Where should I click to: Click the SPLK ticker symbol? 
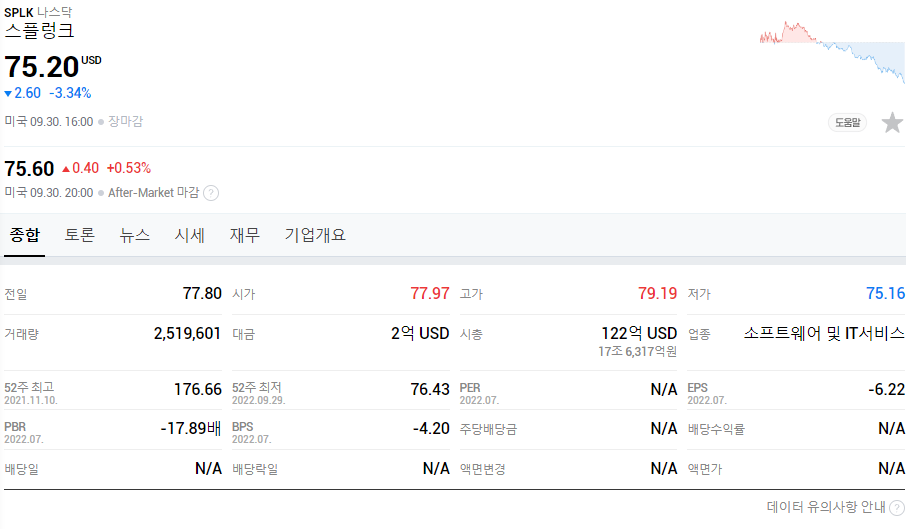(18, 12)
